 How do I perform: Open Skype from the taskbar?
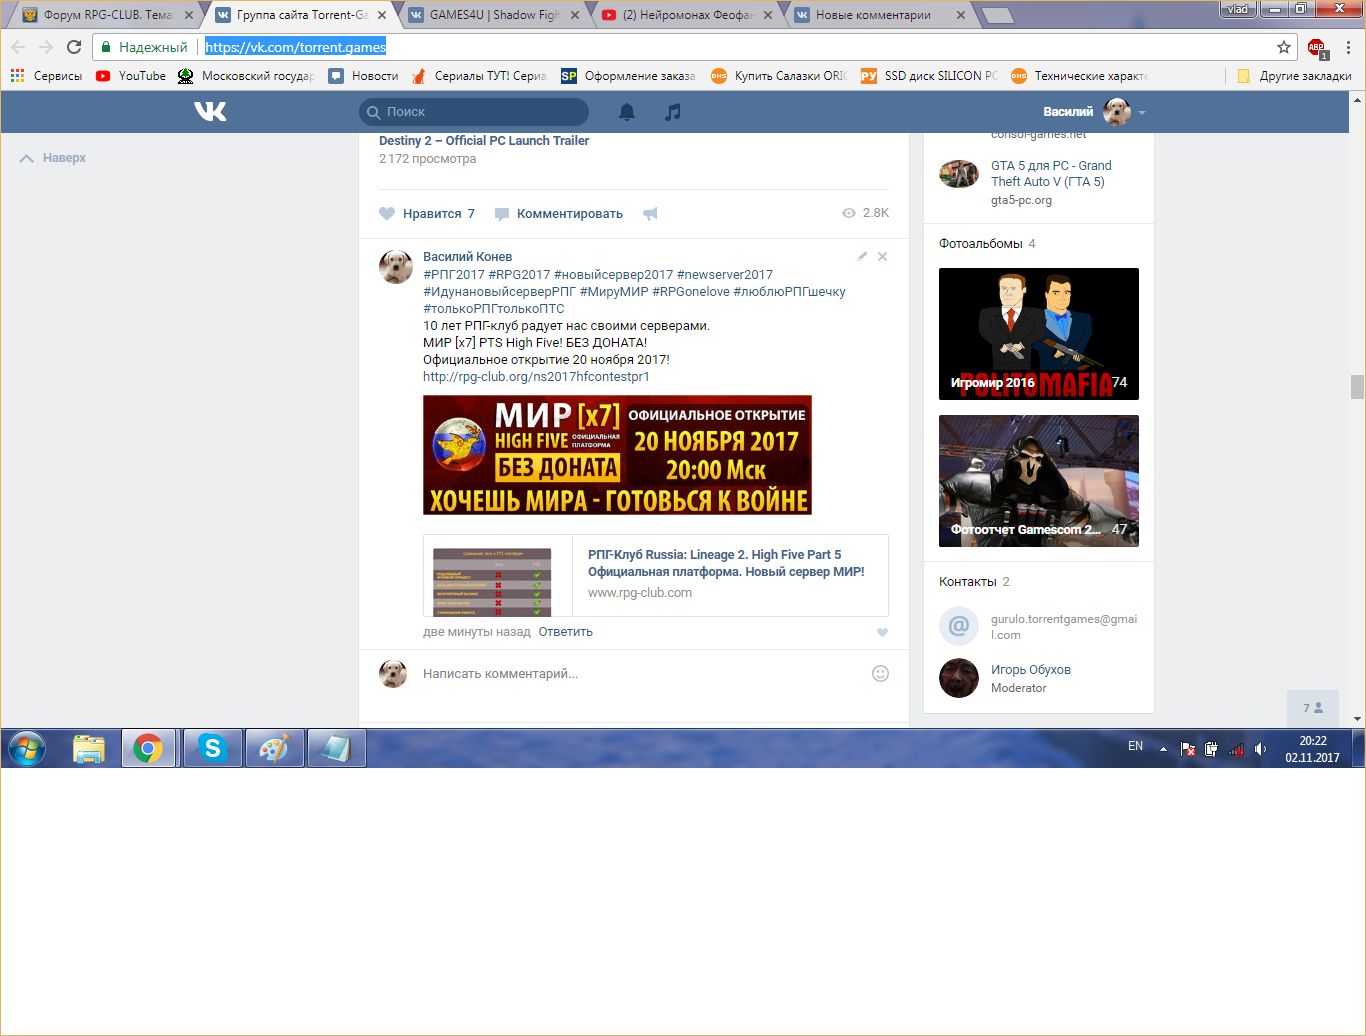click(212, 748)
